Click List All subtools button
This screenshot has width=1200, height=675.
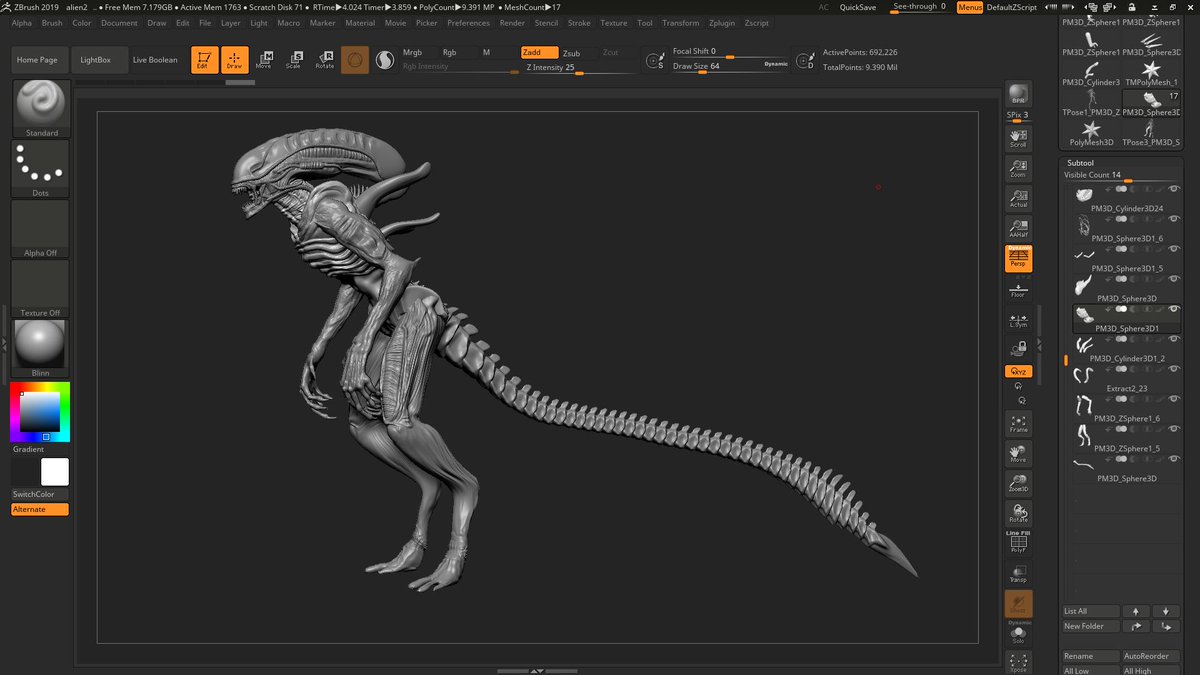point(1090,611)
